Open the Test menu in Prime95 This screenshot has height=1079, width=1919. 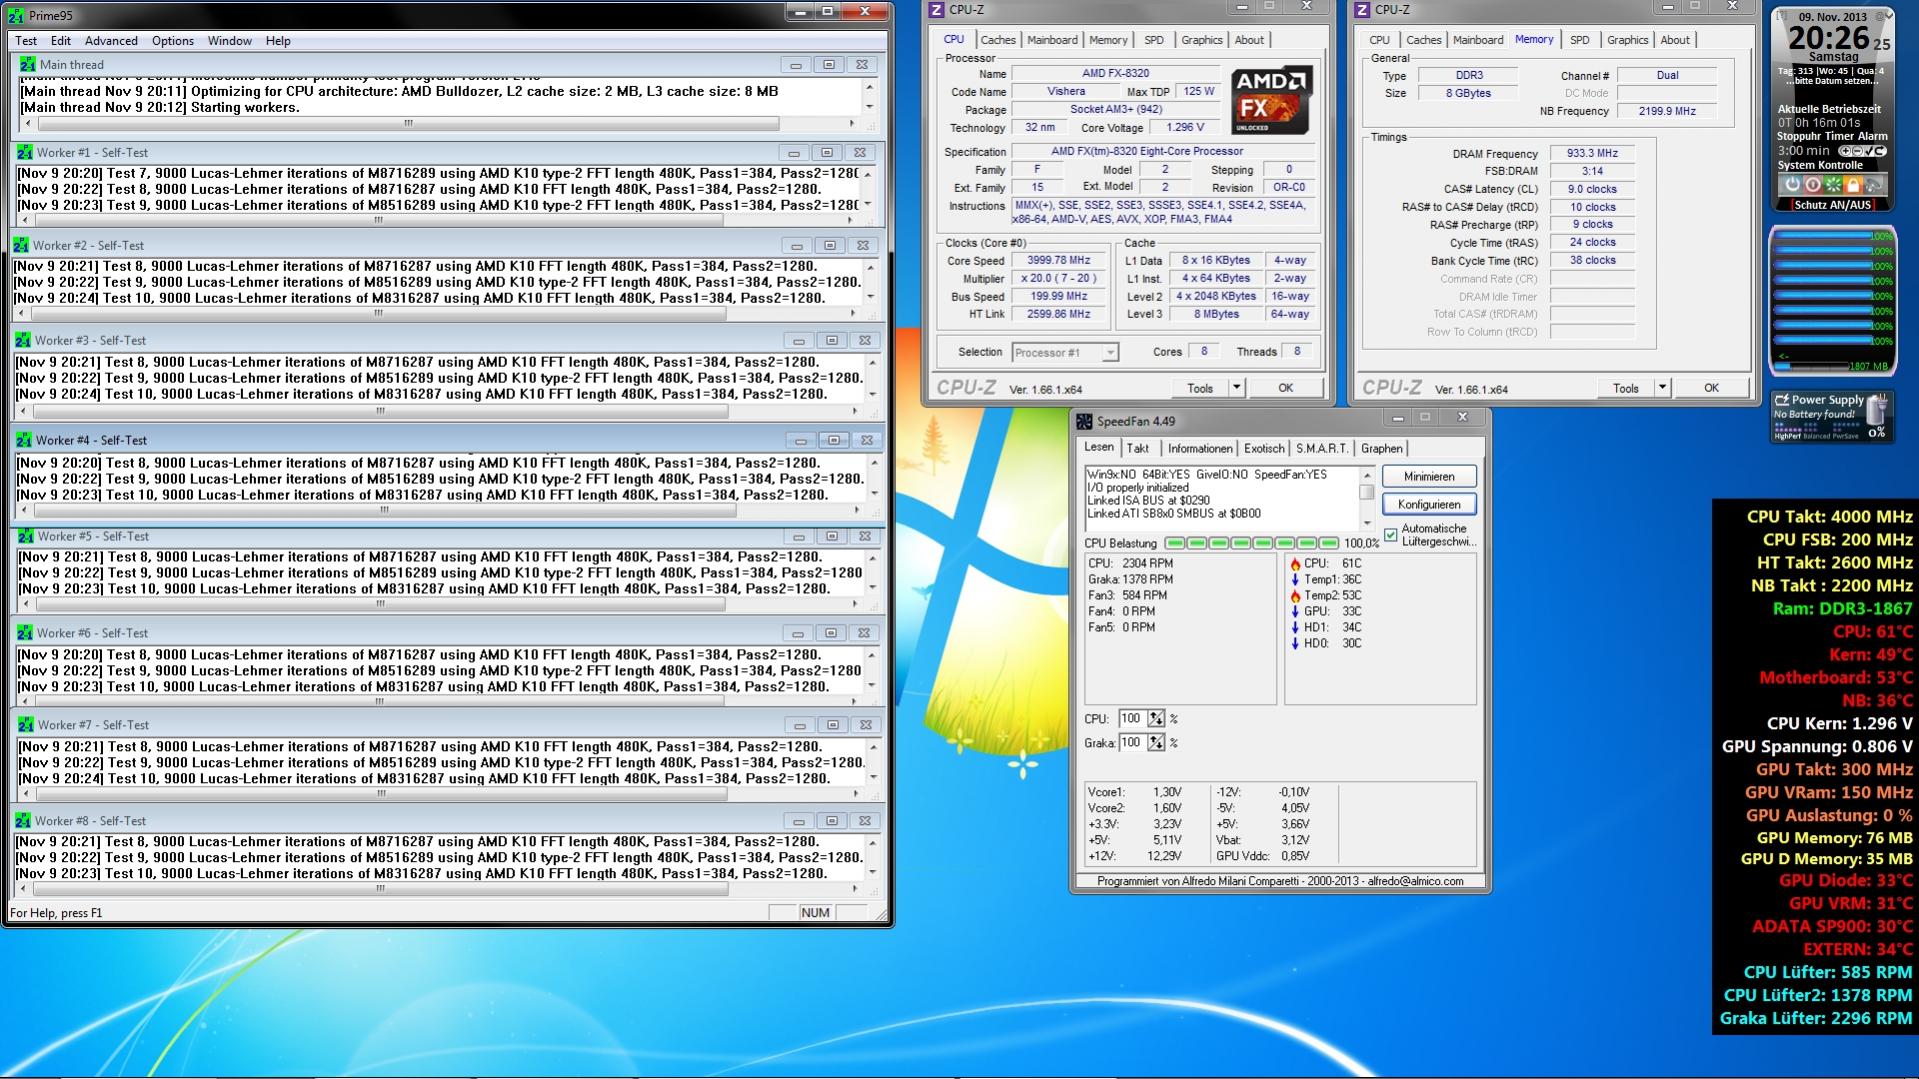[26, 41]
